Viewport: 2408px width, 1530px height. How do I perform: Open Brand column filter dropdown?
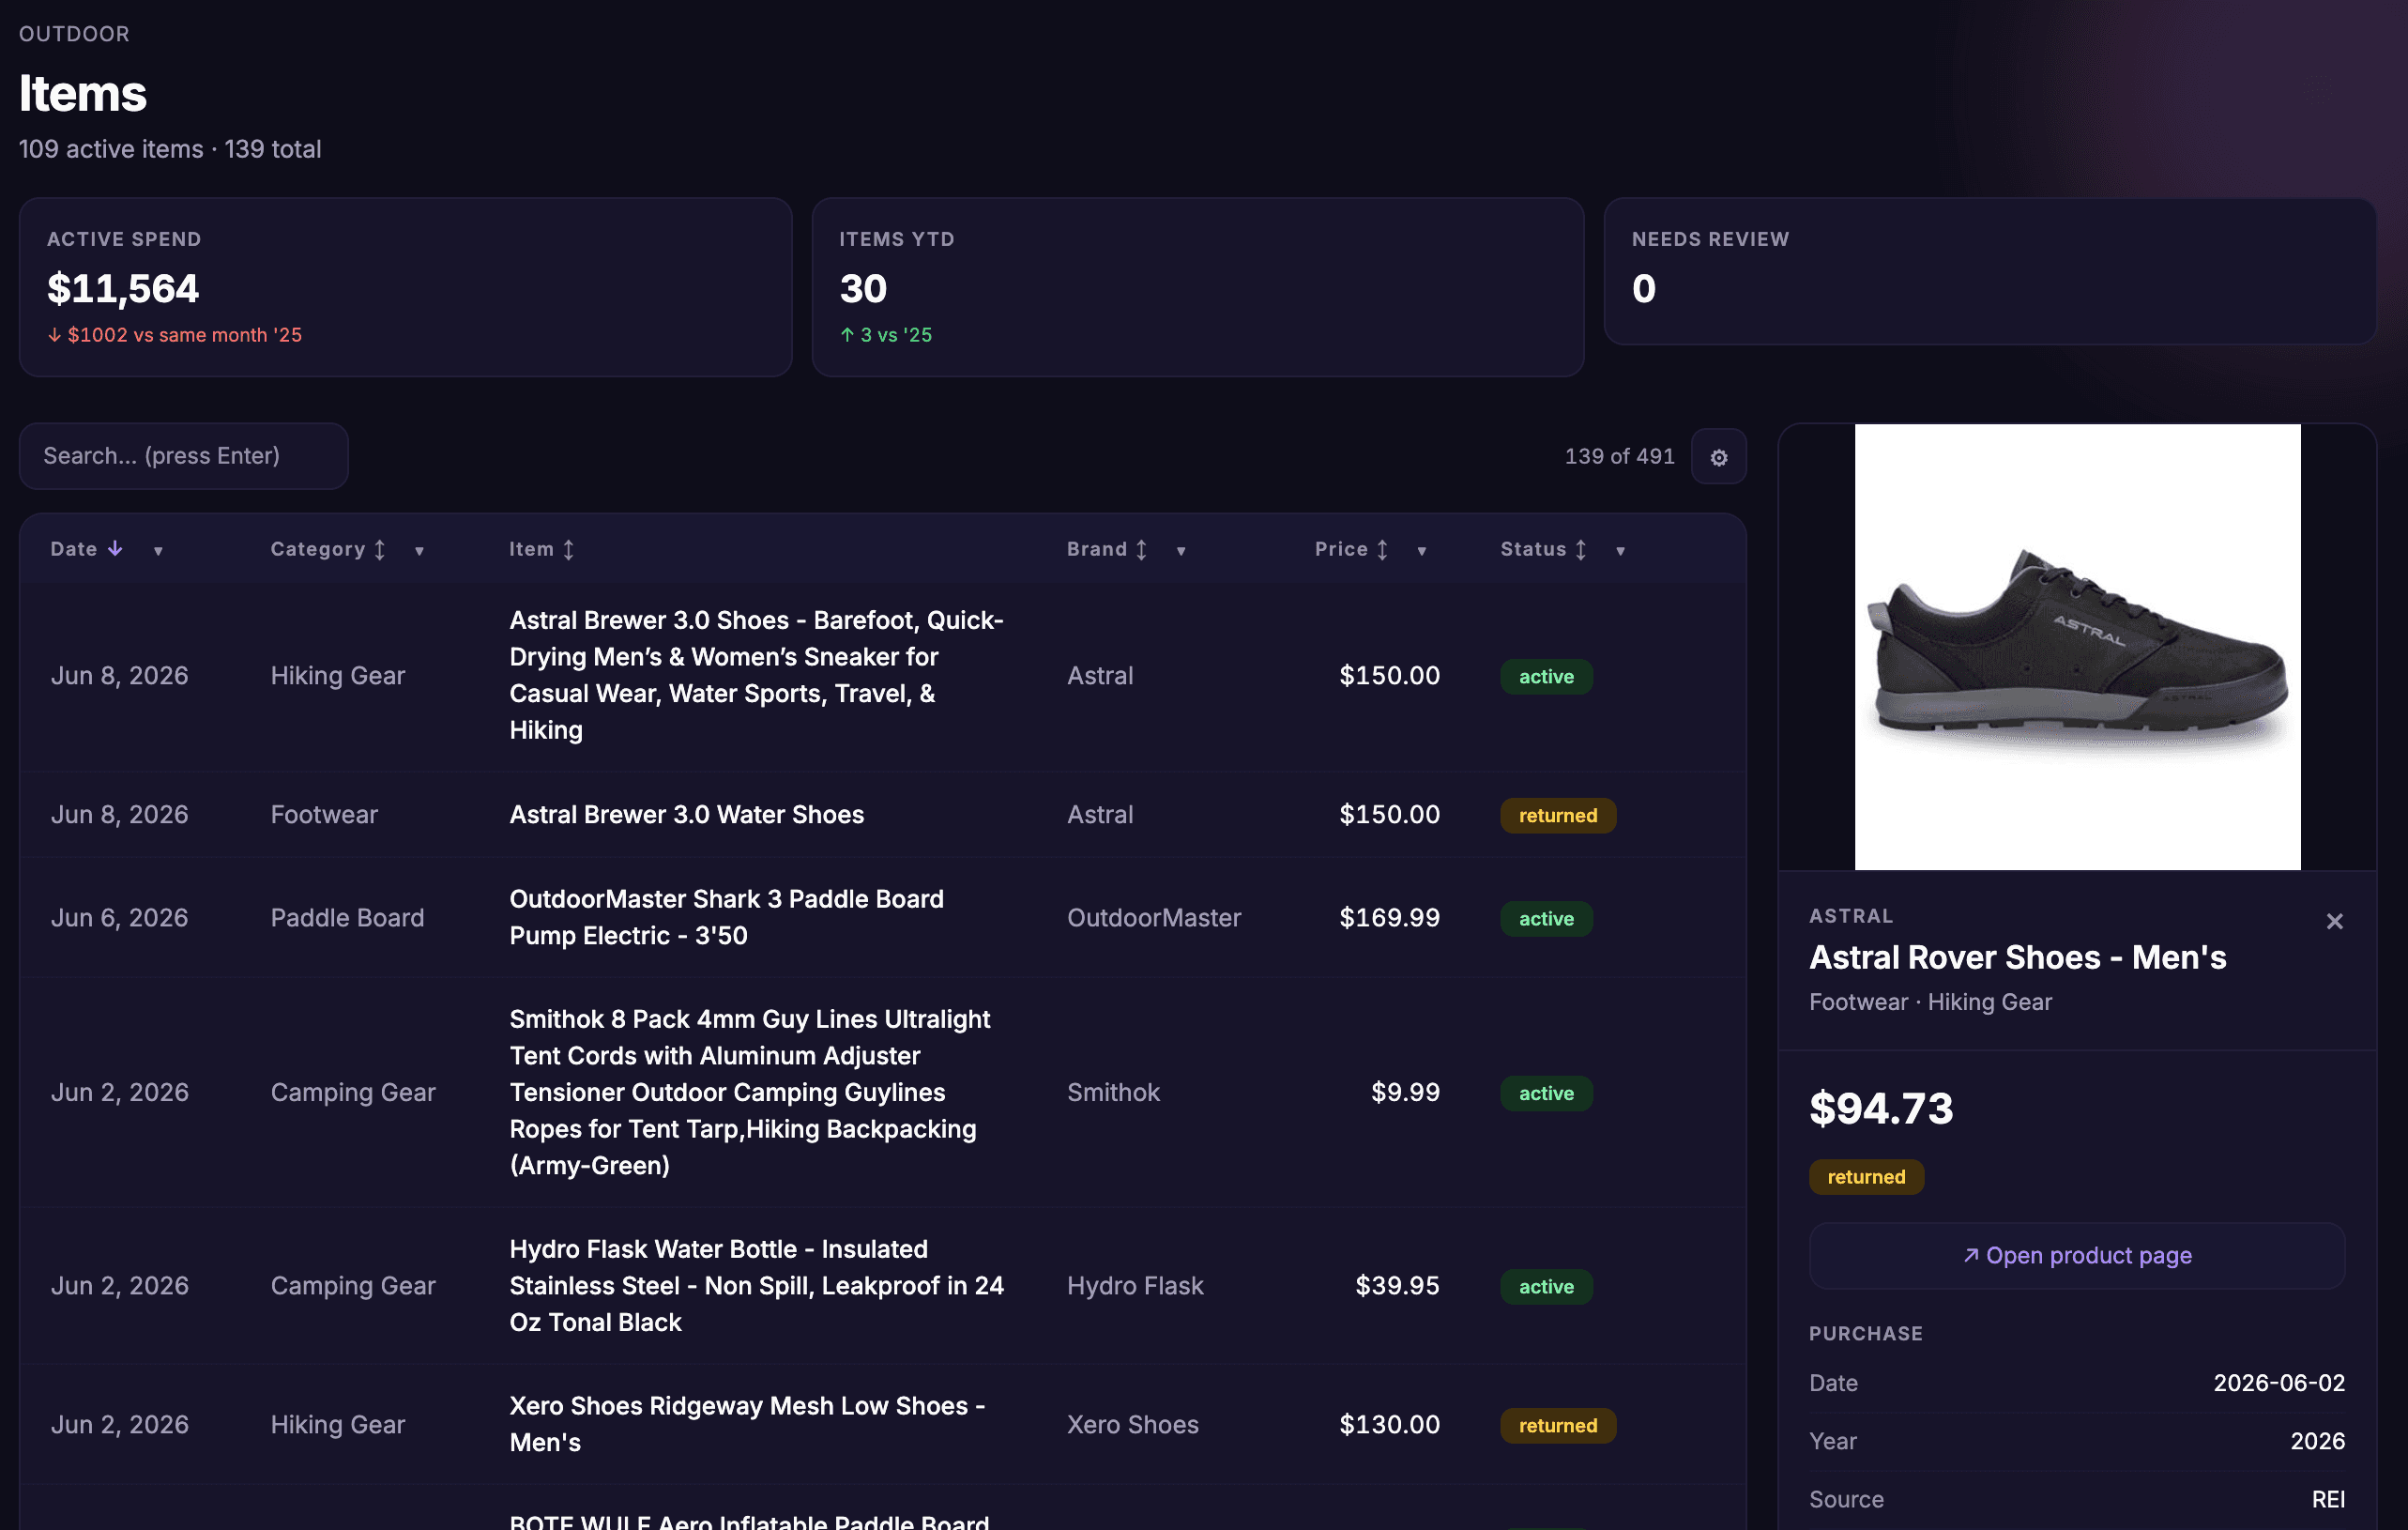[1181, 551]
